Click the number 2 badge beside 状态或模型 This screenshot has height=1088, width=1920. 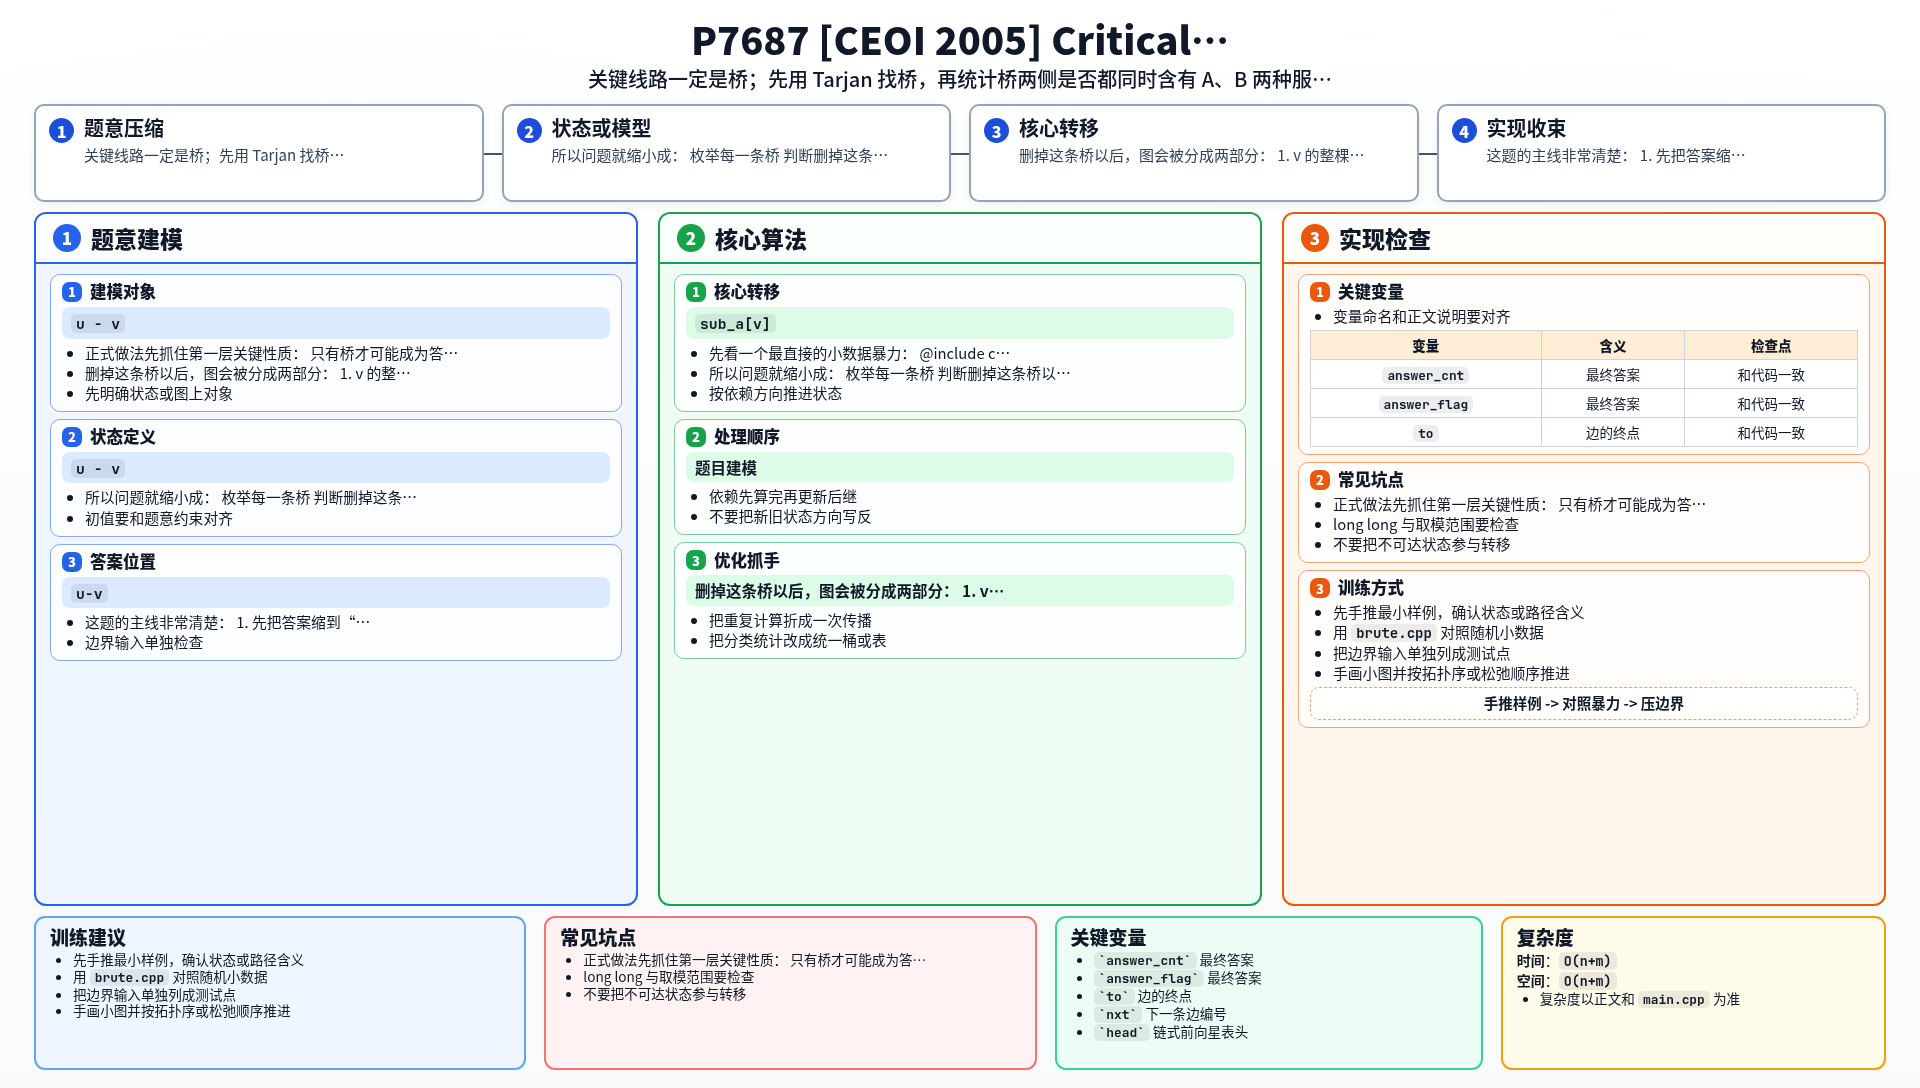(x=529, y=131)
